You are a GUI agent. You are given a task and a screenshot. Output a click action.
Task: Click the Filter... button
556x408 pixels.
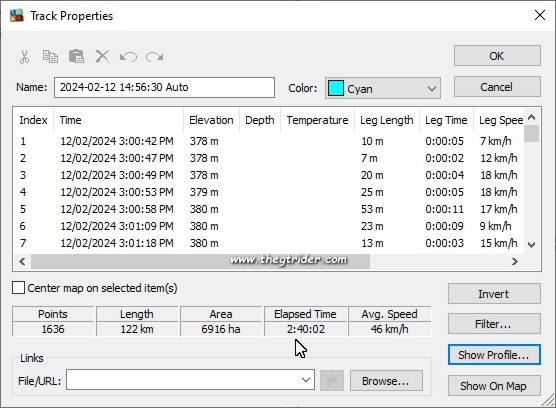pos(494,324)
